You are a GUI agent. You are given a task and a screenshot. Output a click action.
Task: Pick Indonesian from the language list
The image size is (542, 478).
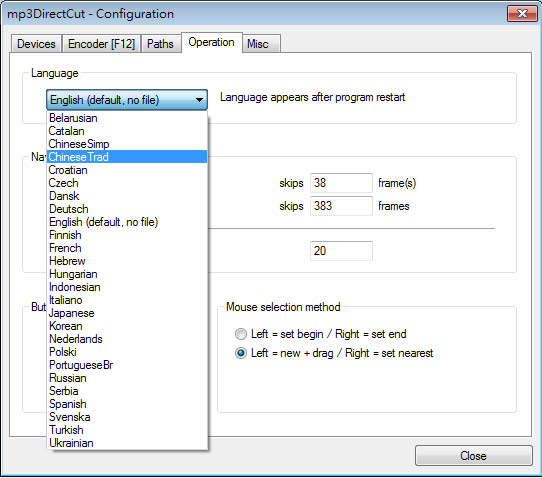127,287
